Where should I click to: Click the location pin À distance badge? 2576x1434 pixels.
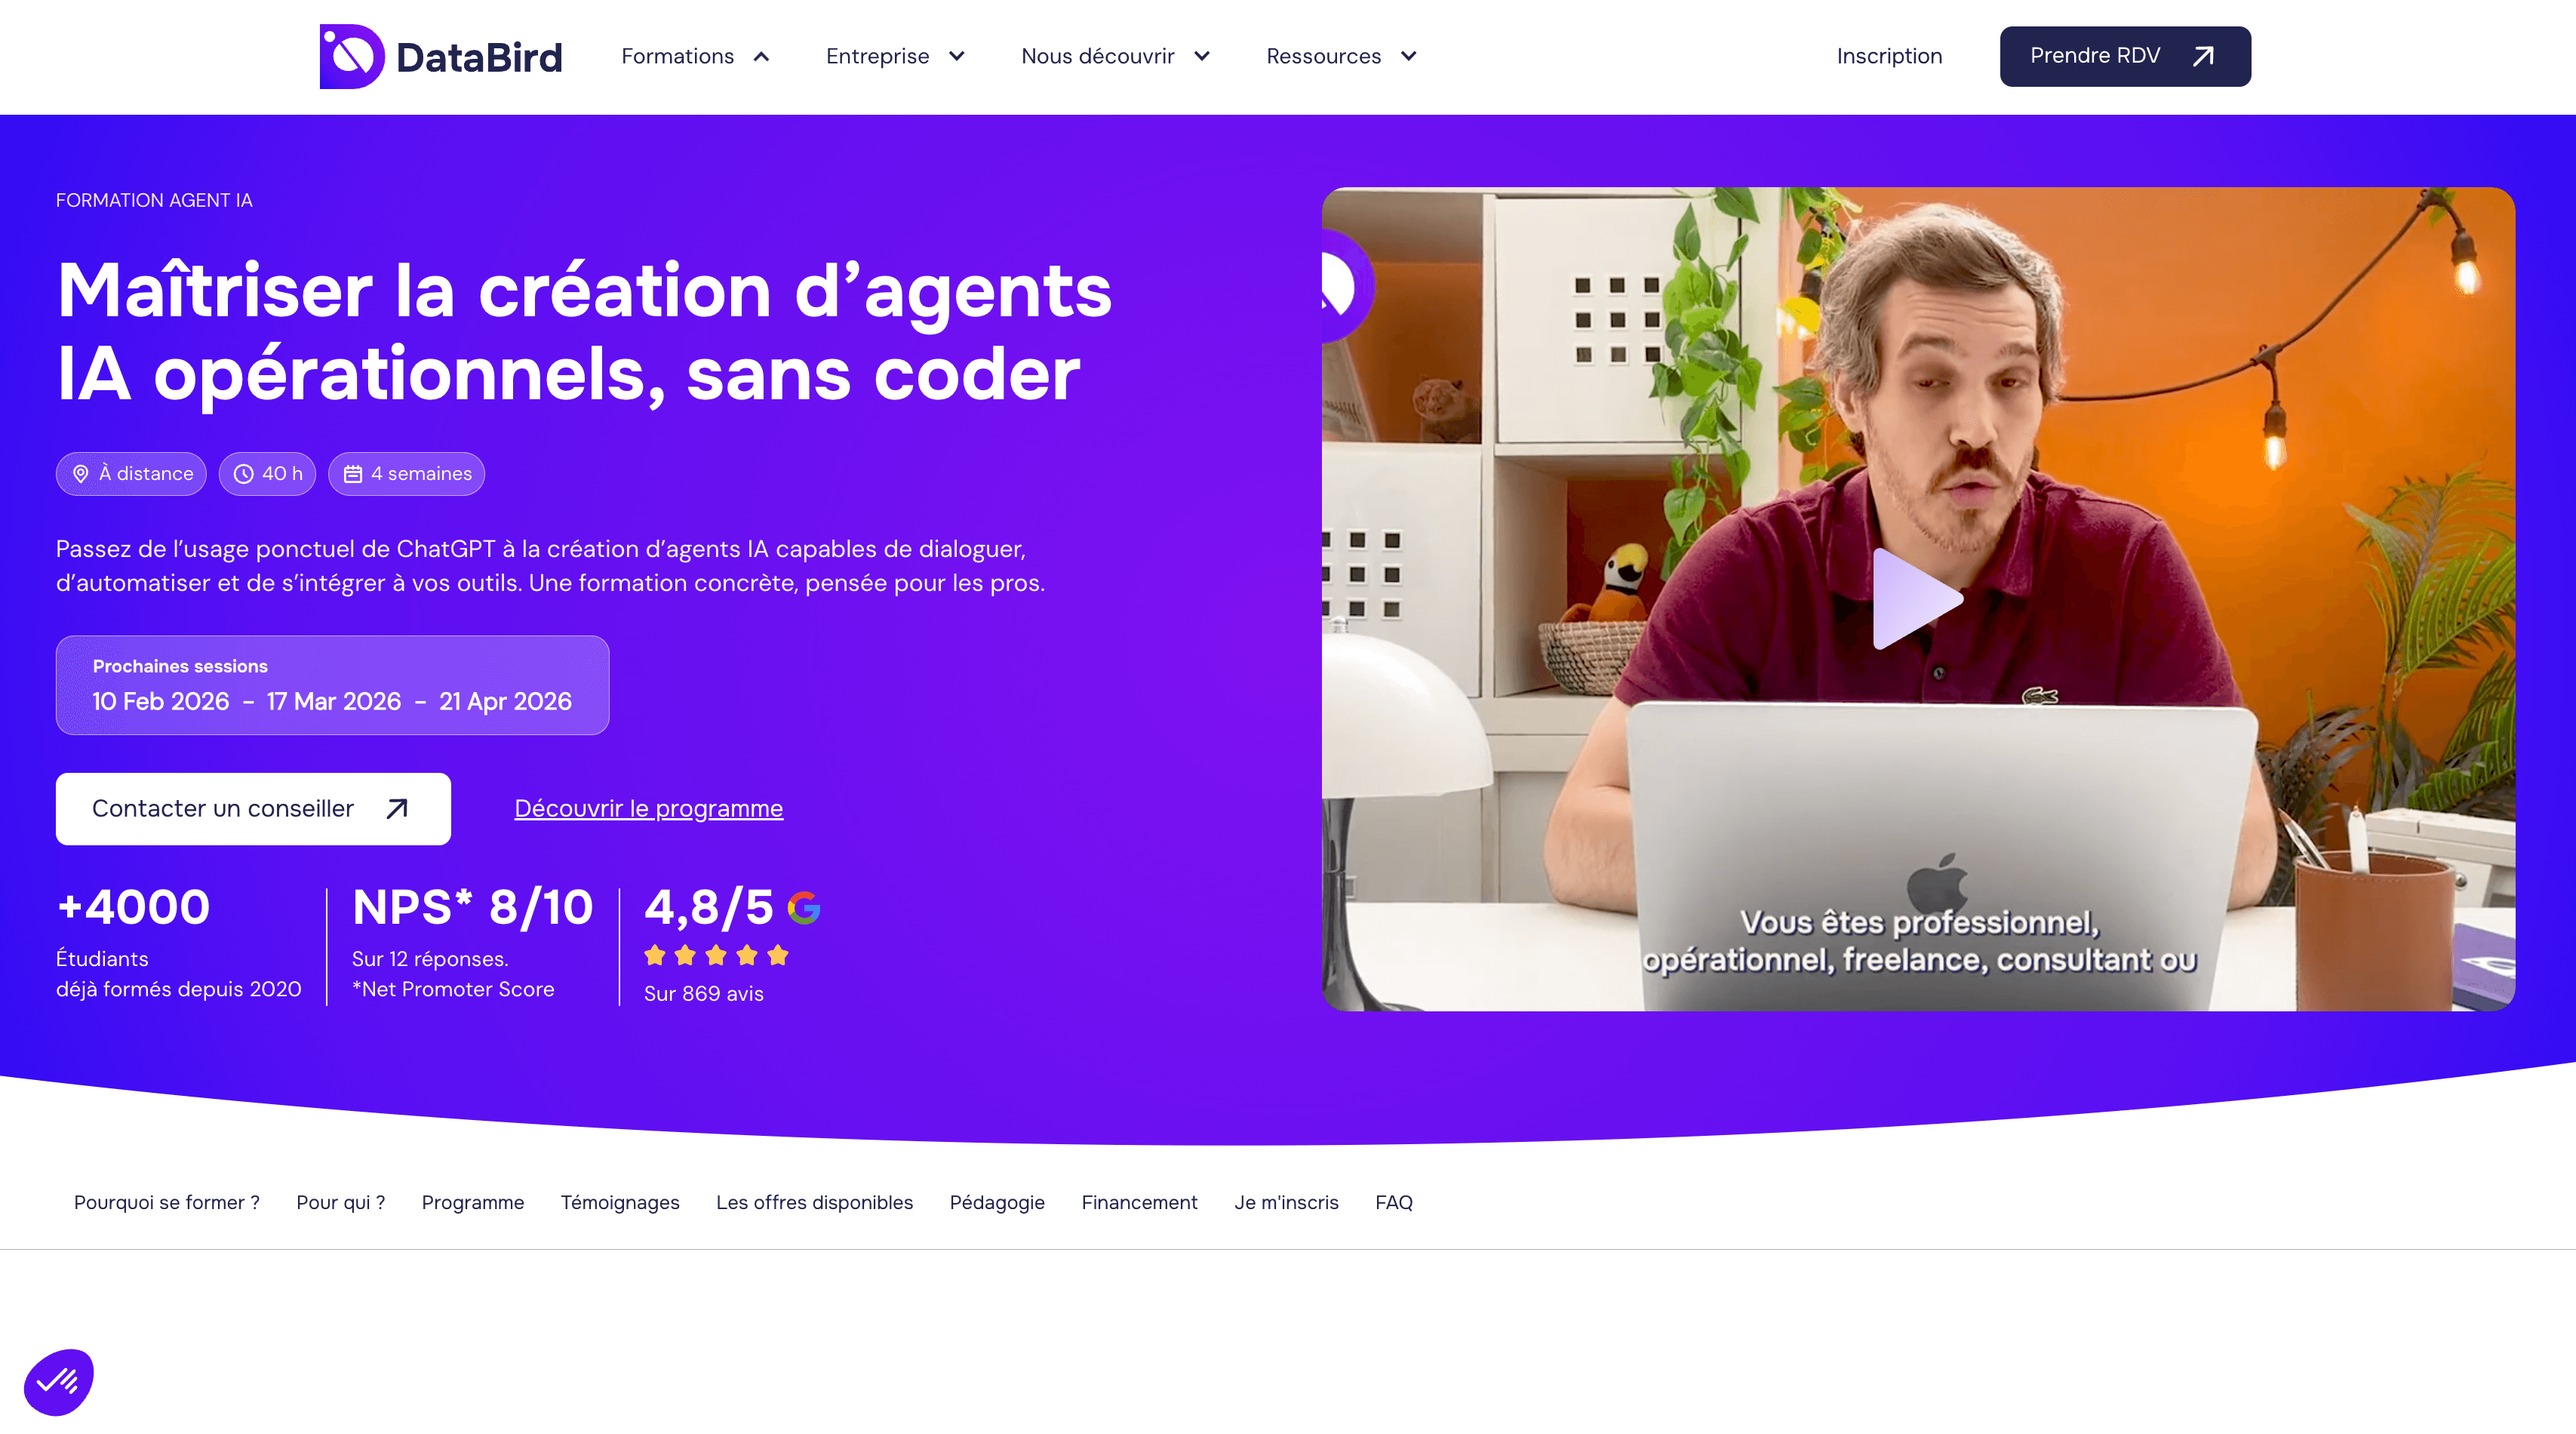coord(131,474)
